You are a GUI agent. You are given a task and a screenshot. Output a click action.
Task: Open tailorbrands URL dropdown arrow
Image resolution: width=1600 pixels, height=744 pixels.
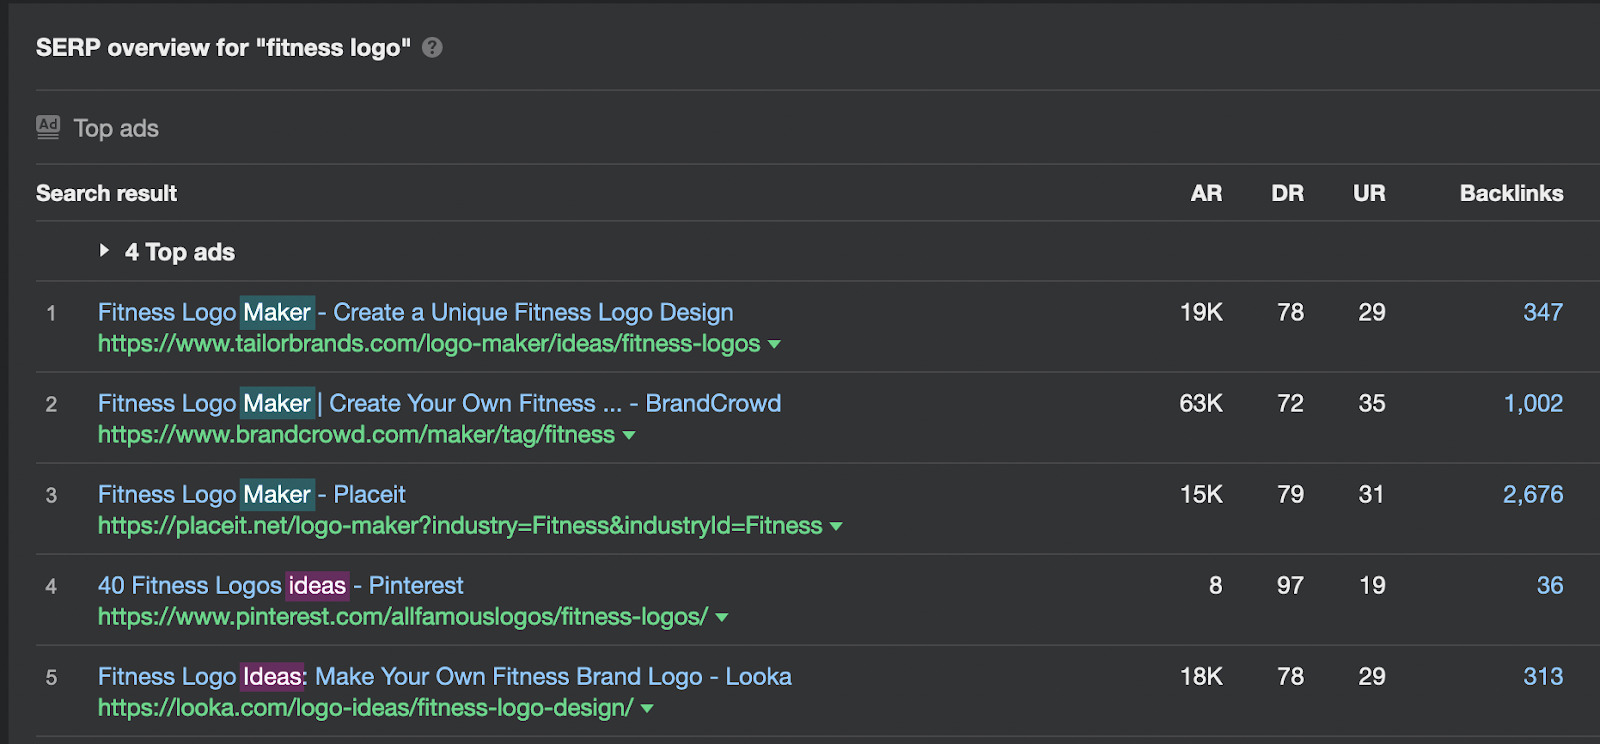[x=774, y=345]
